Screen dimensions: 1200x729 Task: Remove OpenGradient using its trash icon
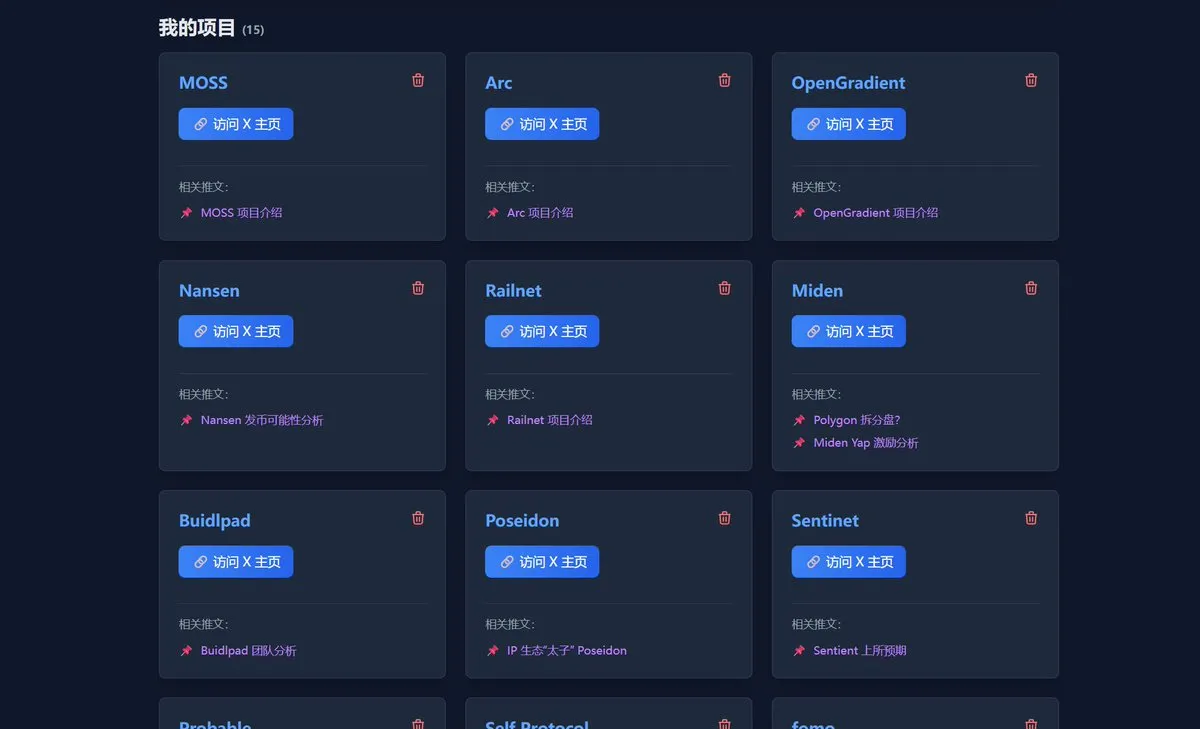pos(1031,80)
